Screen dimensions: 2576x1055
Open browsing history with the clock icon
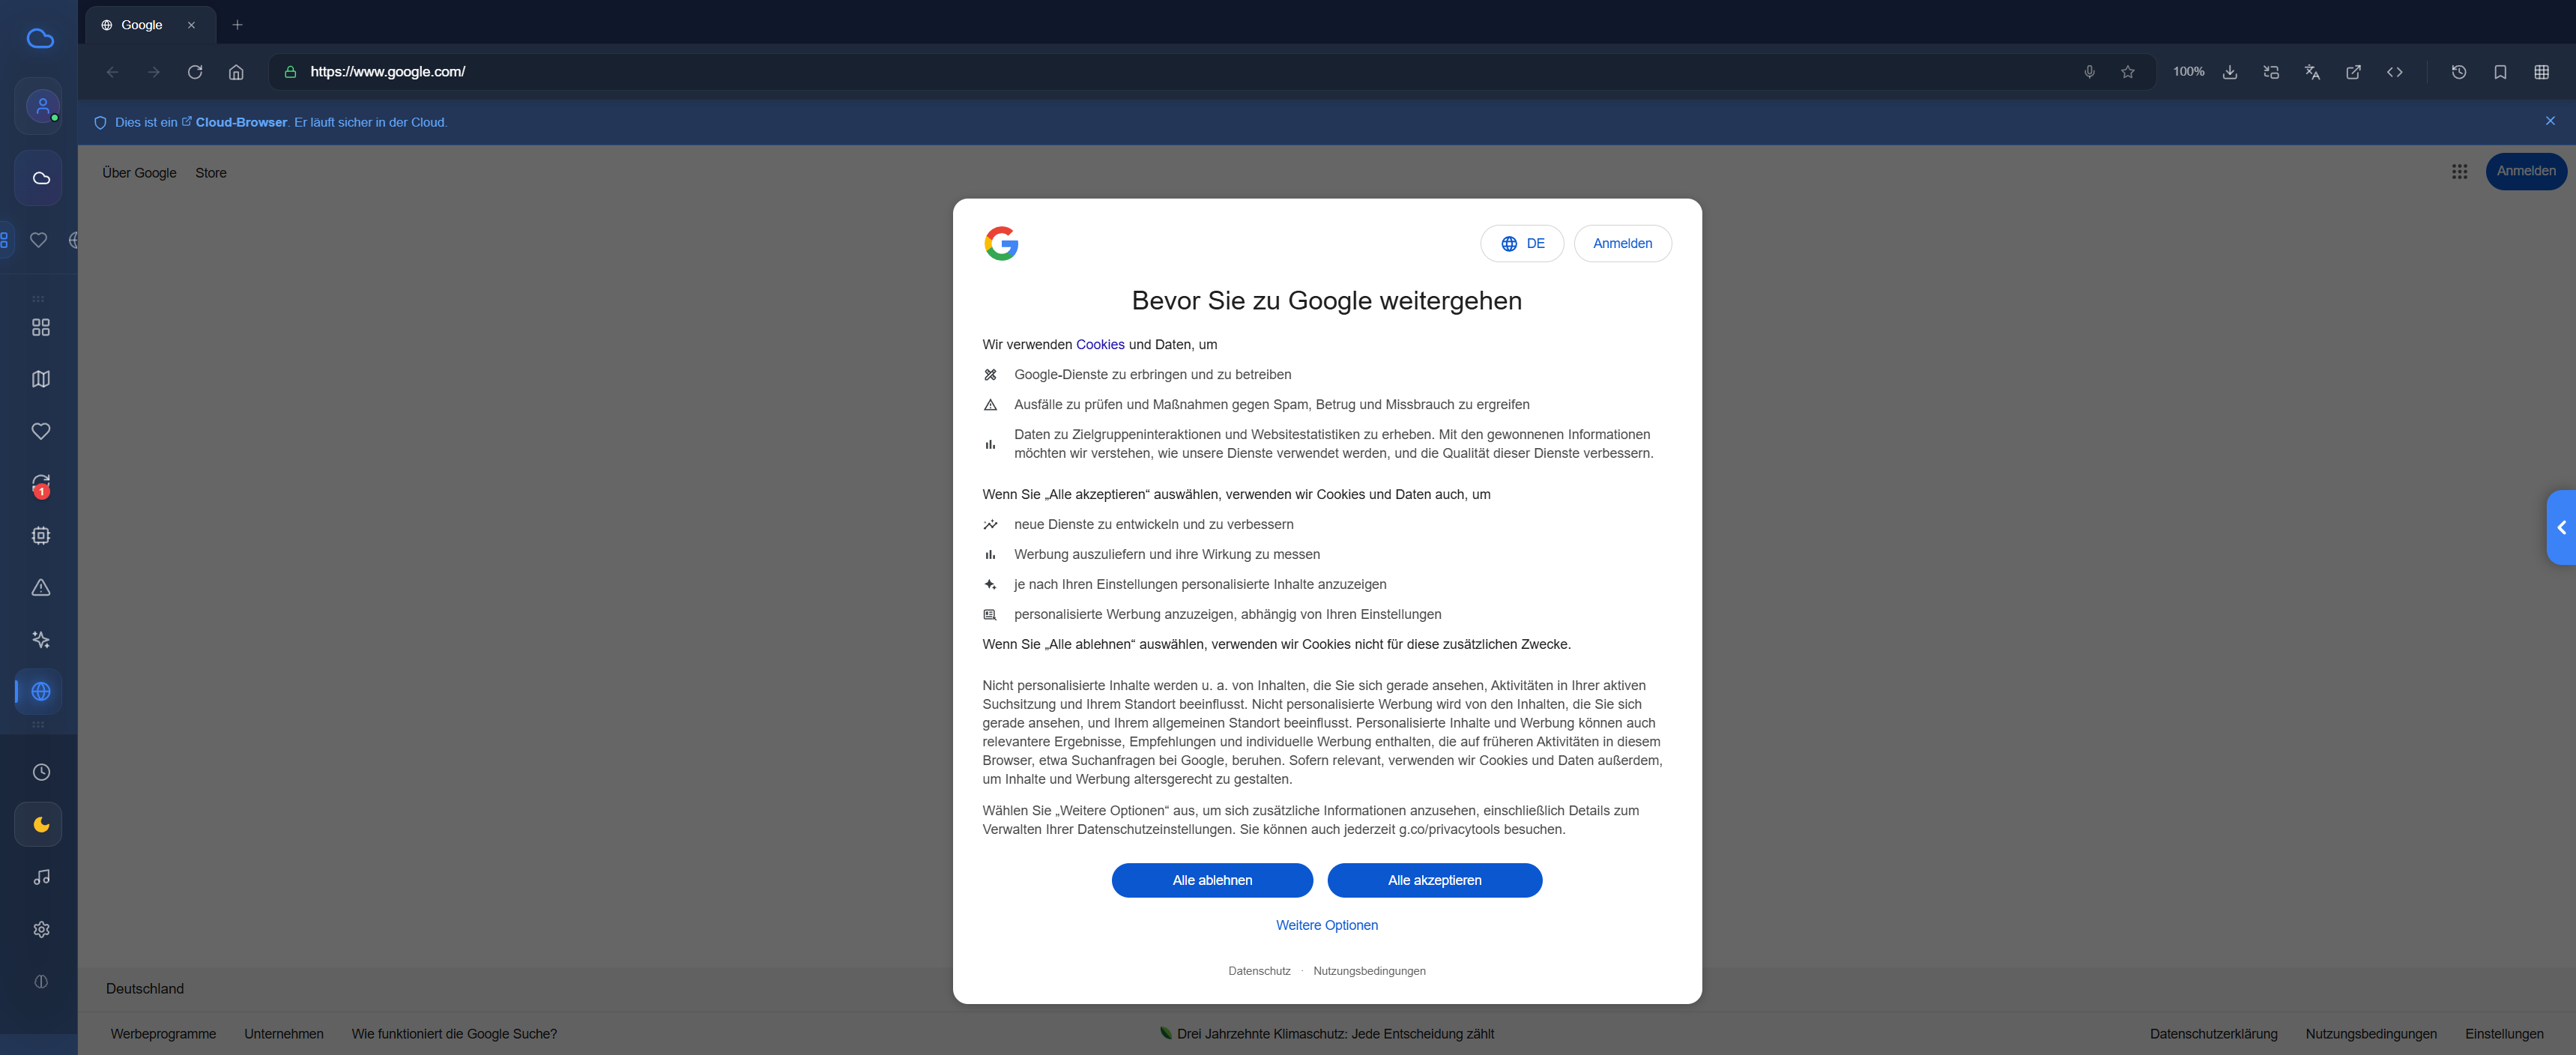(2460, 72)
